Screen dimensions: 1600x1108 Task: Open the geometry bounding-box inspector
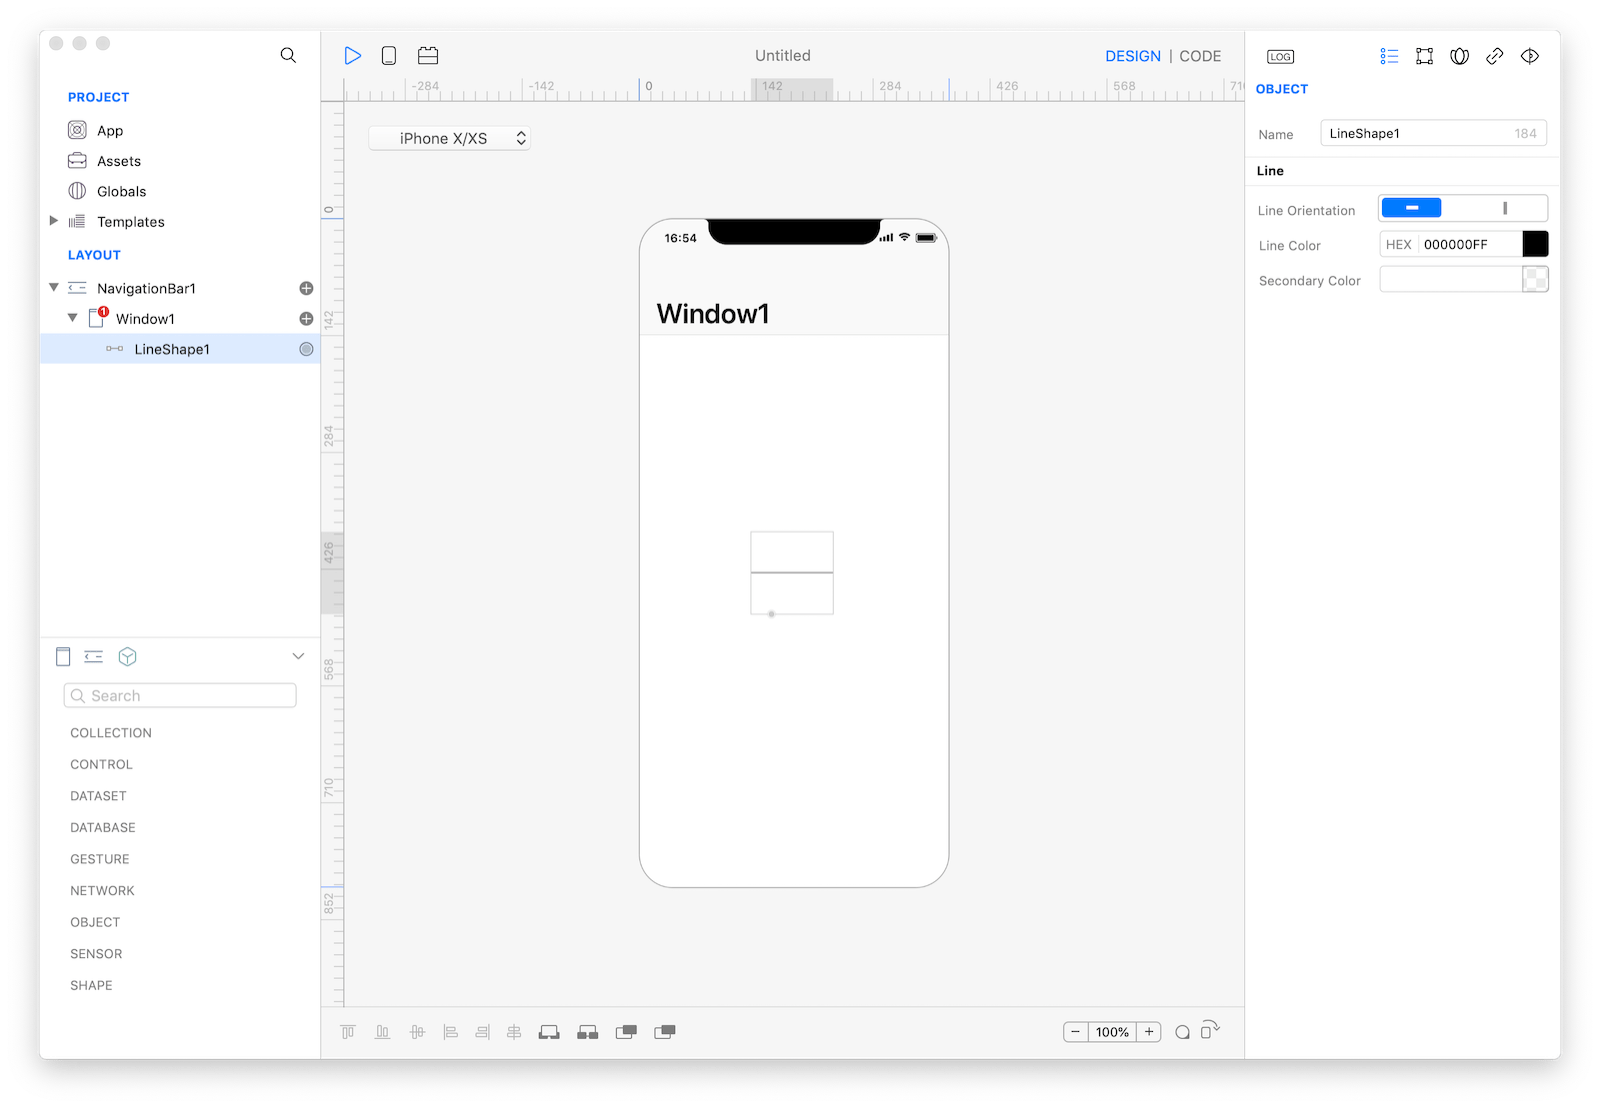pyautogui.click(x=1424, y=56)
